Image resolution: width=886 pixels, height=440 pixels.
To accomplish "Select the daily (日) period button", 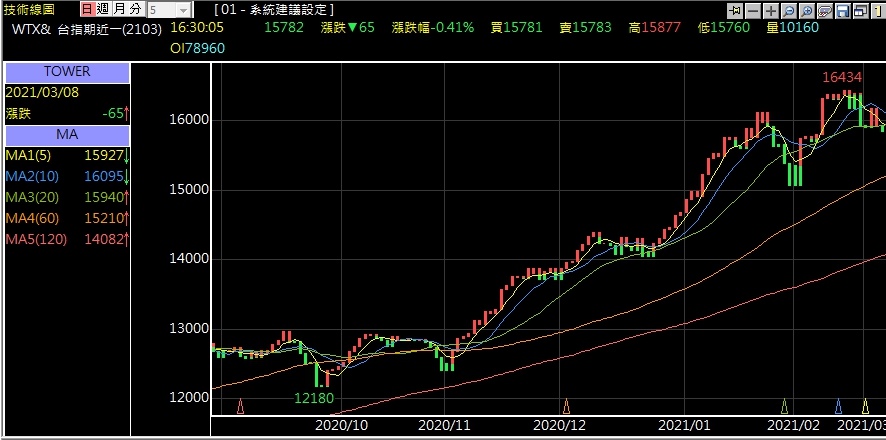I will pyautogui.click(x=87, y=9).
